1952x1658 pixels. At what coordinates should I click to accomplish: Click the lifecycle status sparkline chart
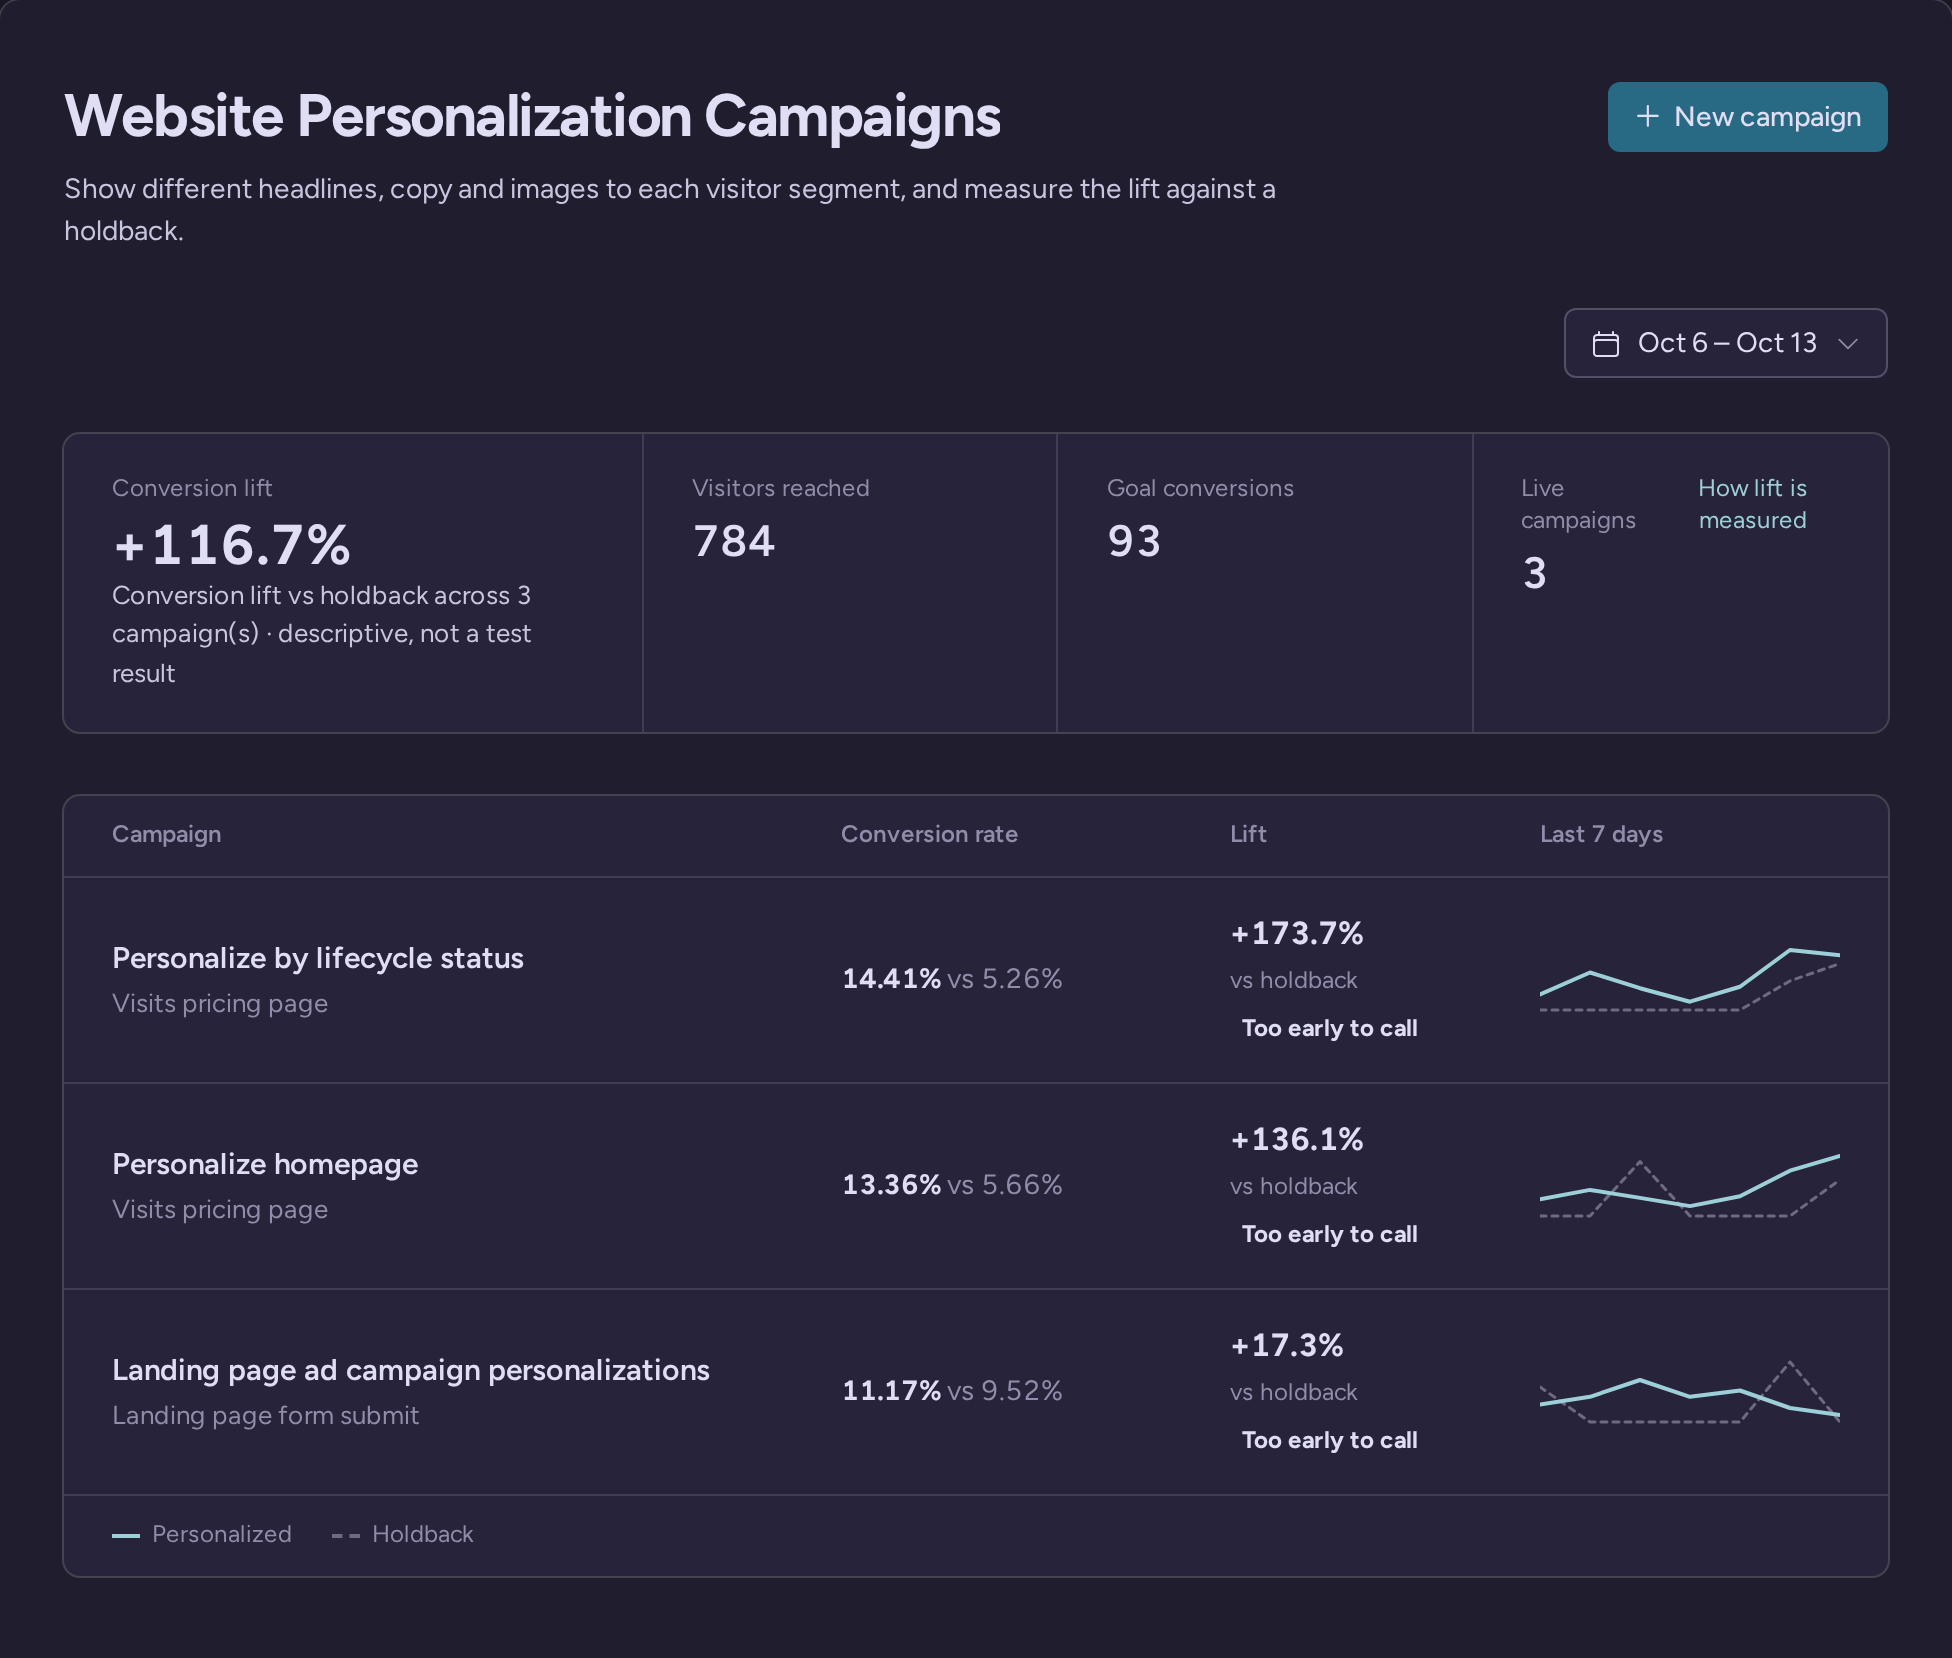click(x=1690, y=980)
